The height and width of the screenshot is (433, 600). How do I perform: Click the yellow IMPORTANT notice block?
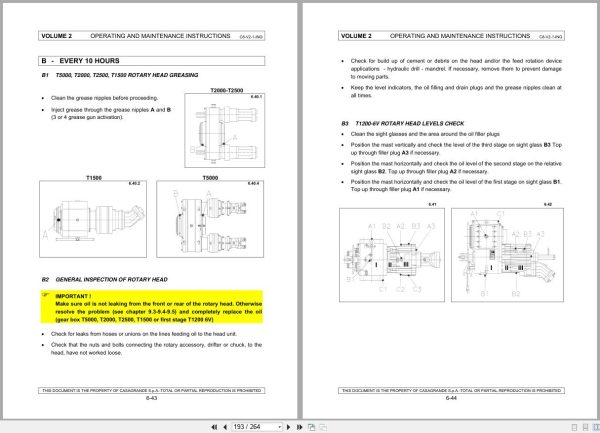coord(152,307)
